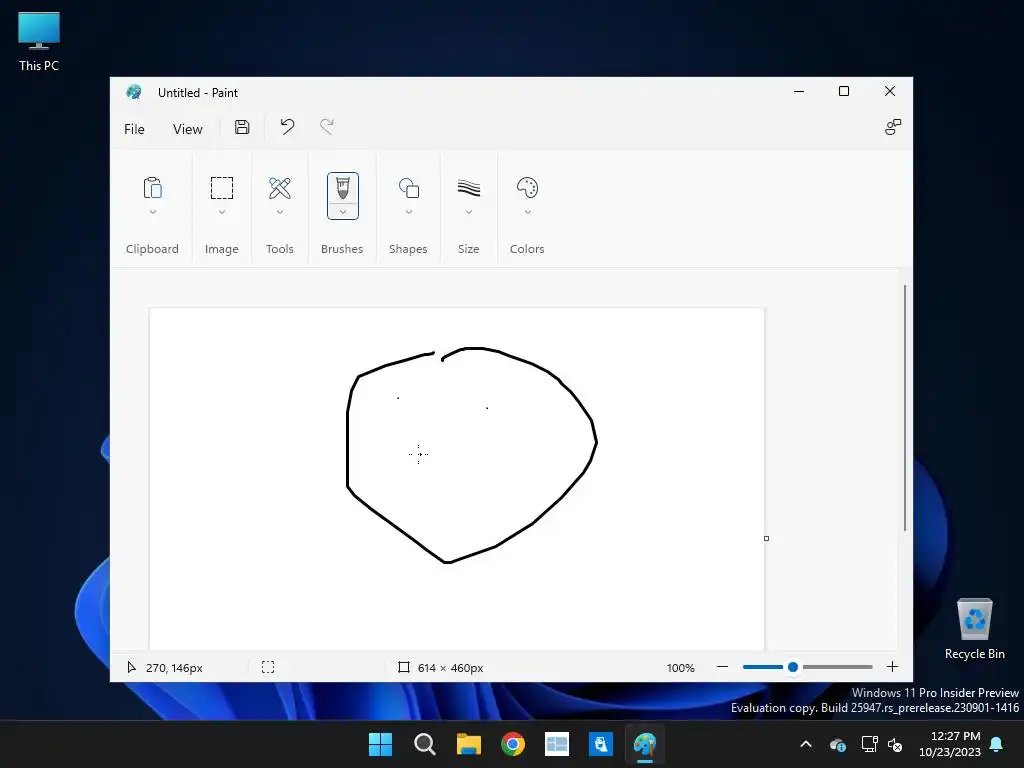Click the canvas dimensions icon in status bar
The height and width of the screenshot is (768, 1024).
(x=404, y=667)
